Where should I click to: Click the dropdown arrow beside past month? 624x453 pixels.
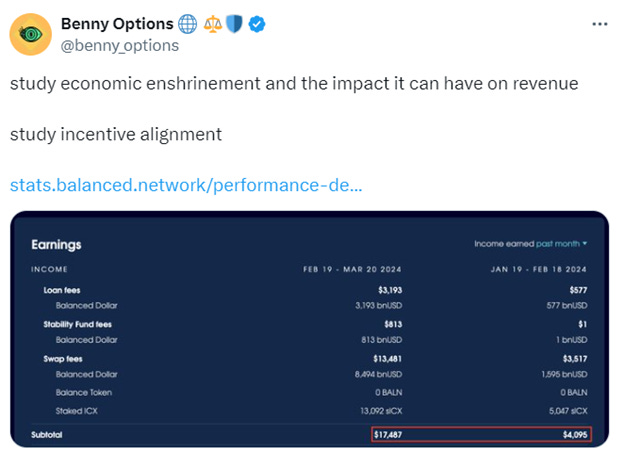(585, 243)
